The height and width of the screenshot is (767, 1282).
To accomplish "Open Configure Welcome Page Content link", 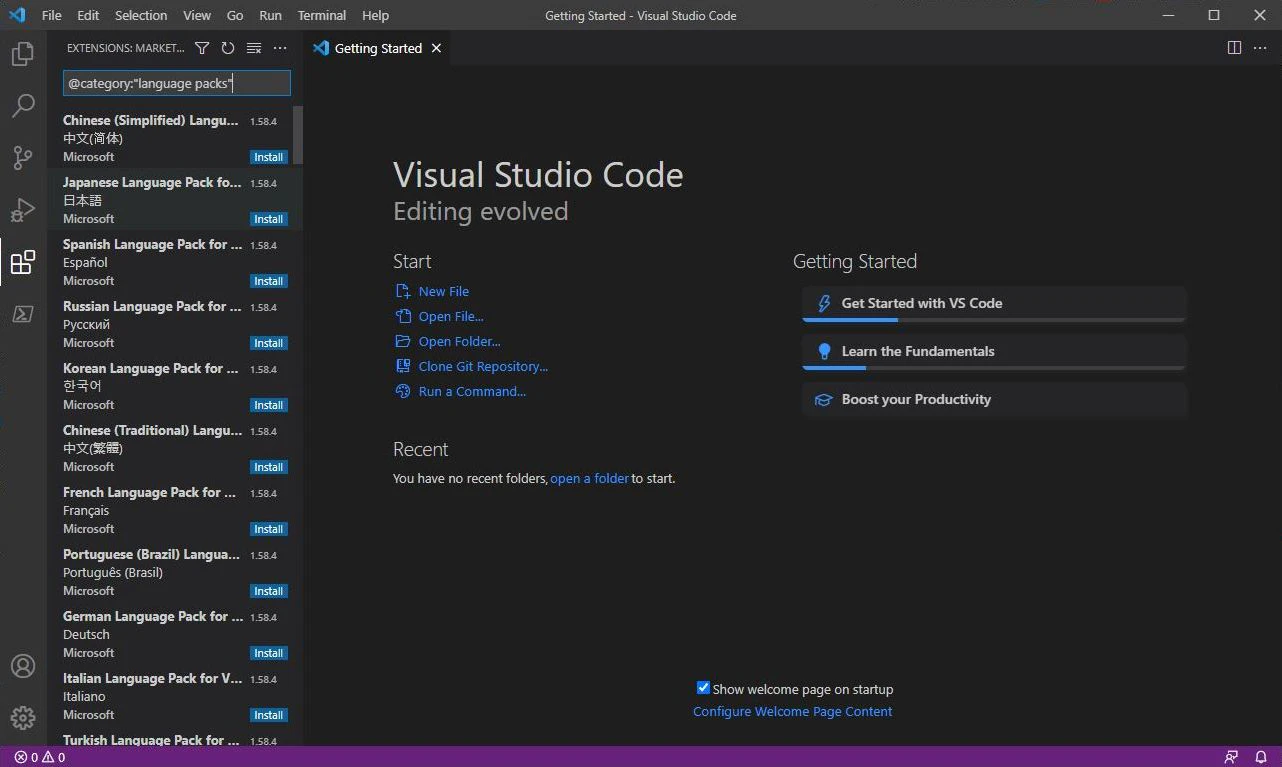I will pyautogui.click(x=793, y=711).
